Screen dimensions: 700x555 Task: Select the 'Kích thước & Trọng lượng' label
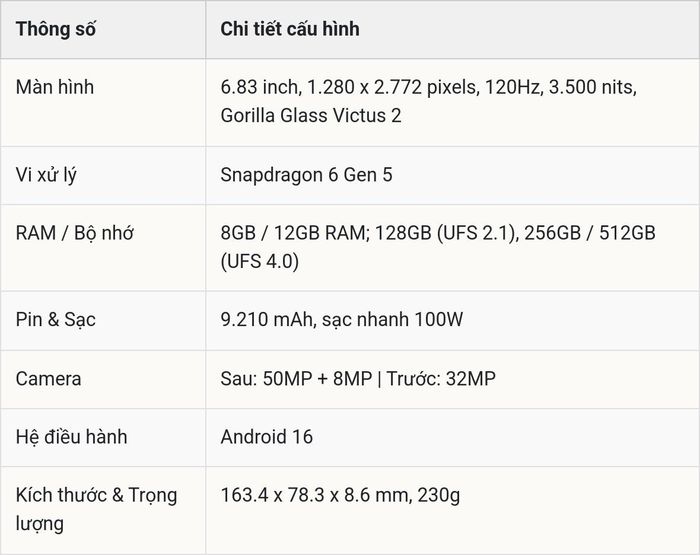point(96,509)
